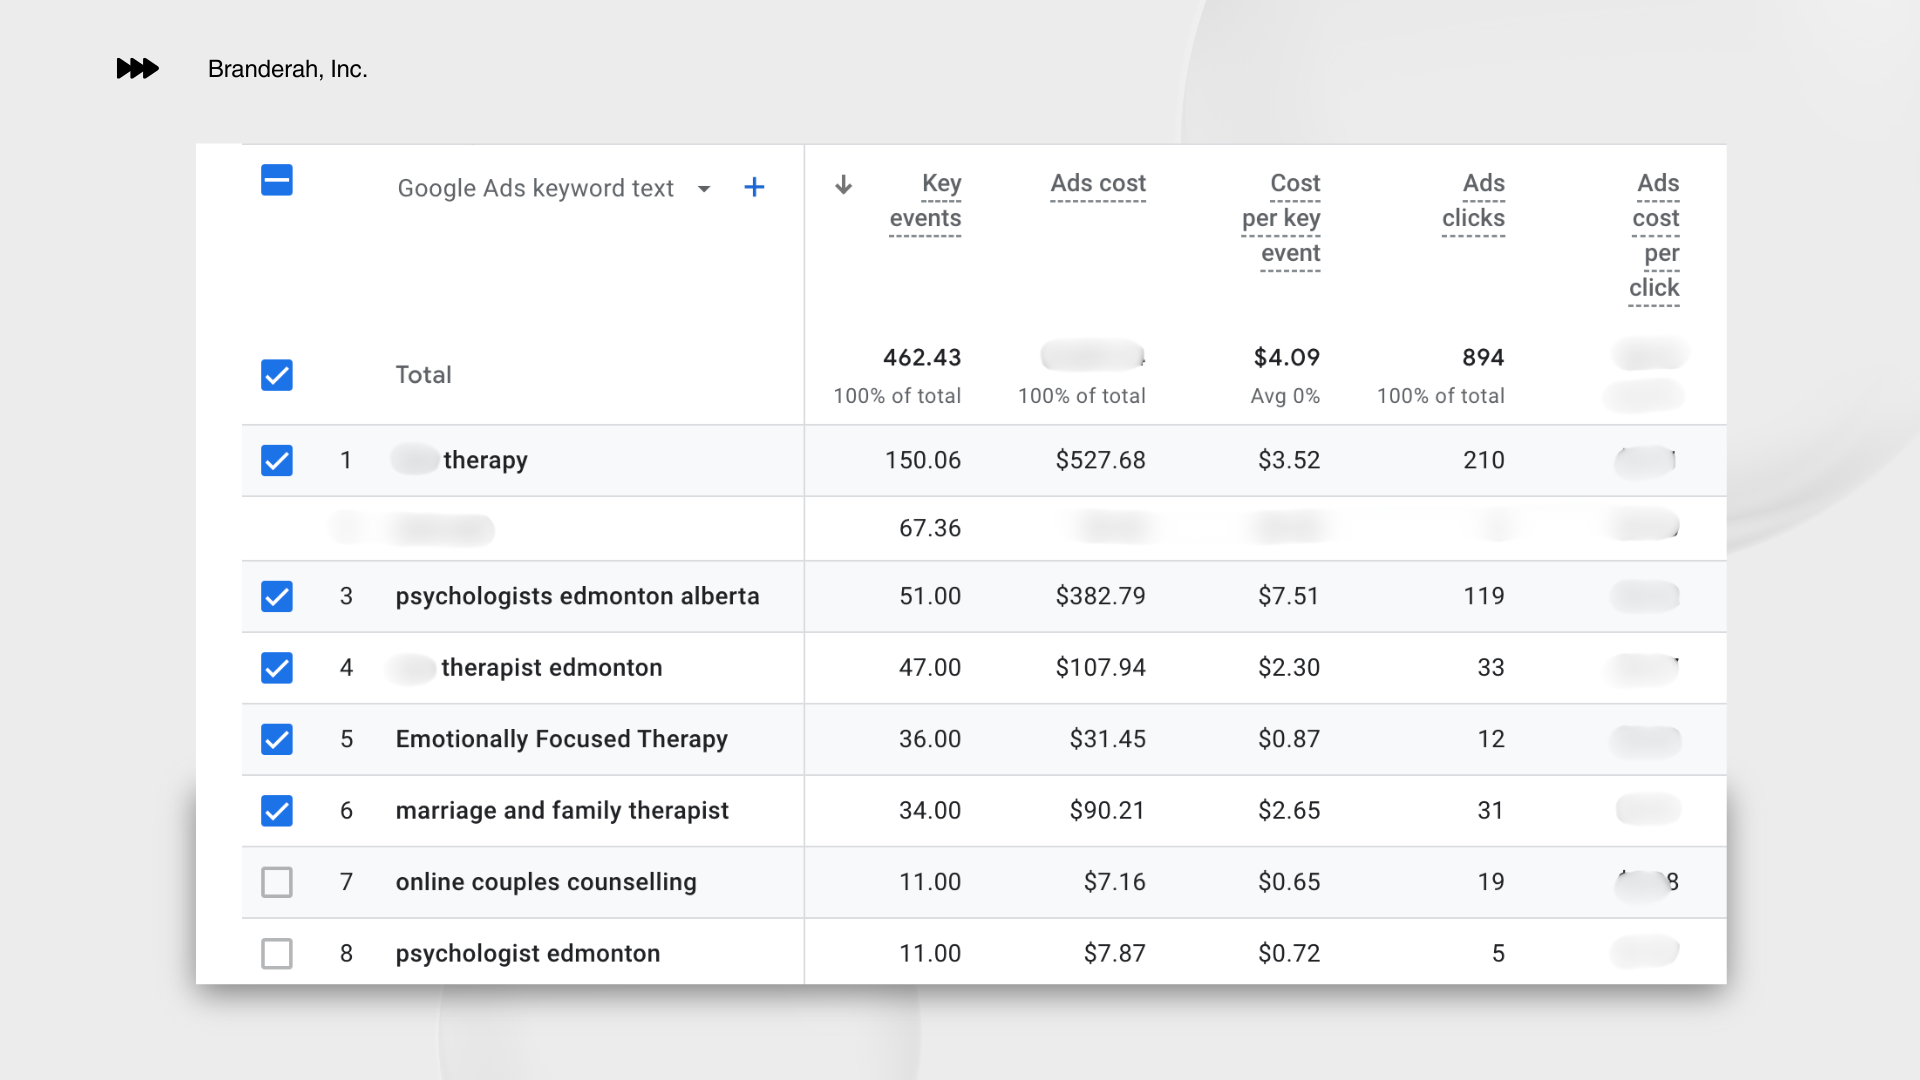Uncheck psychologists edmonton alberta checkbox
This screenshot has height=1080, width=1920.
coord(277,596)
